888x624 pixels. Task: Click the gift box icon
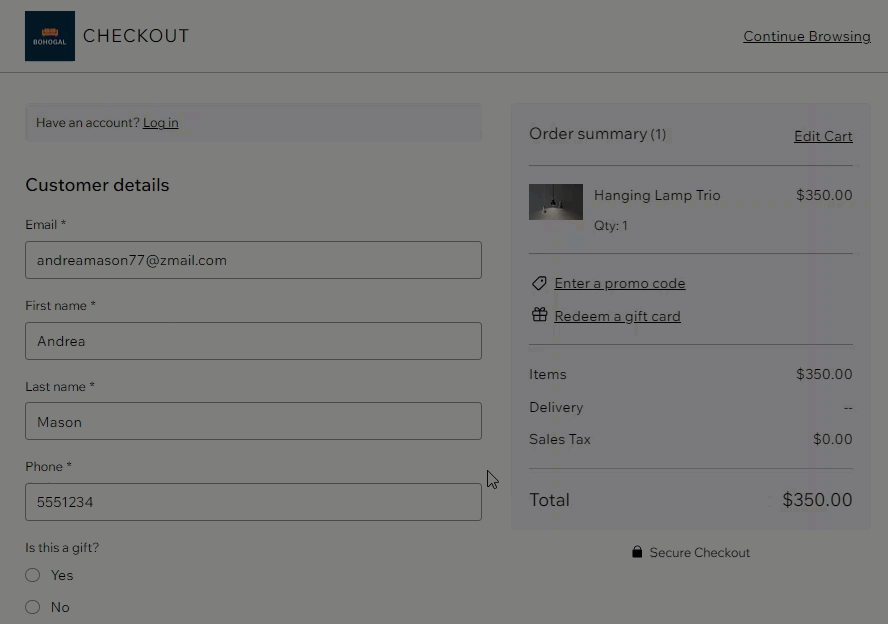[x=539, y=315]
